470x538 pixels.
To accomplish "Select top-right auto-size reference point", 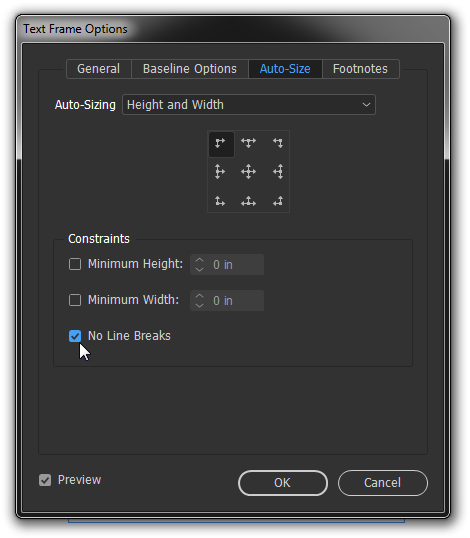I will tap(278, 143).
